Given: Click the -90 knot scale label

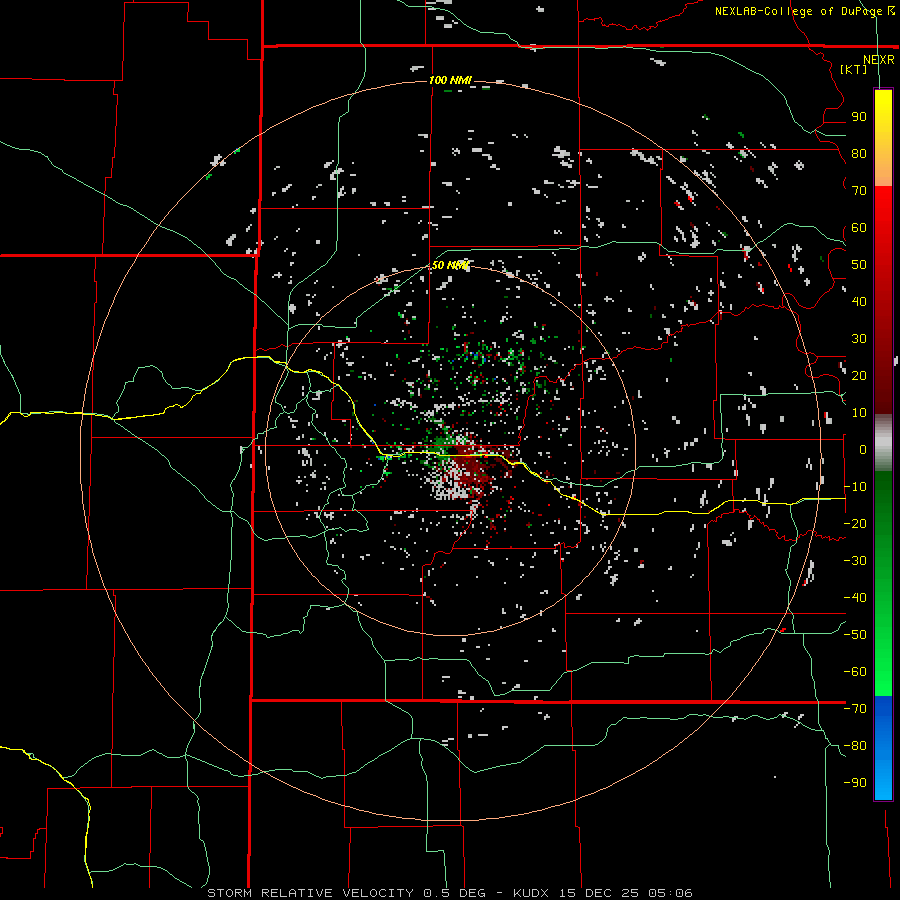Looking at the screenshot, I should click(x=855, y=783).
